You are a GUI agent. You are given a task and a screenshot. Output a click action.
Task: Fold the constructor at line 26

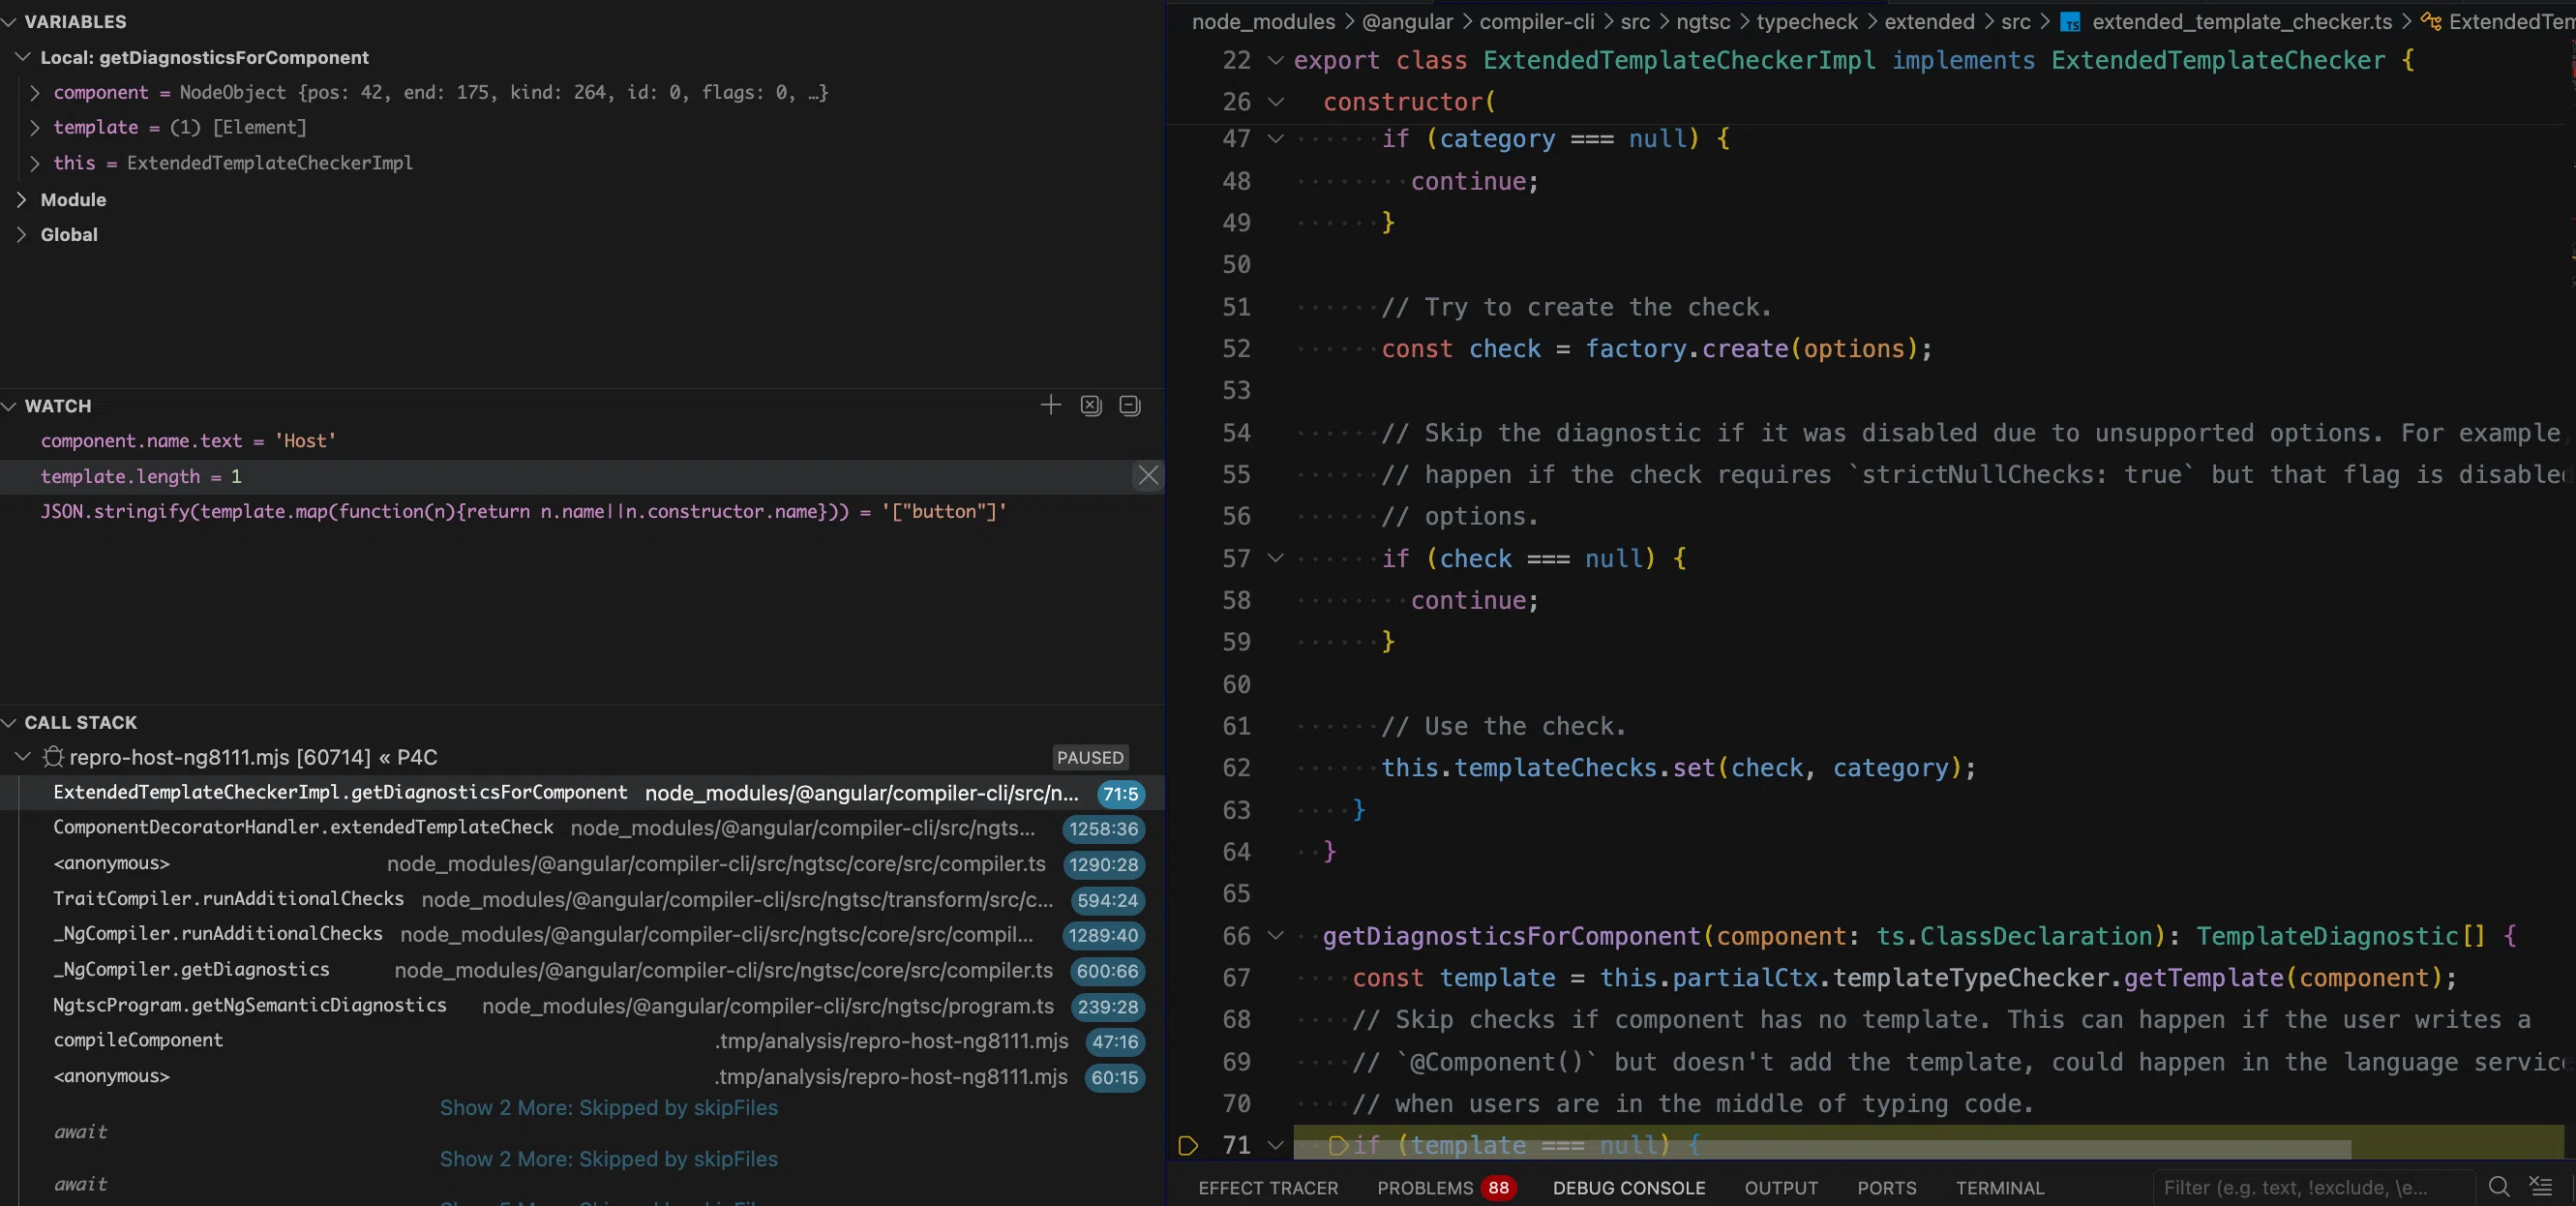click(x=1276, y=102)
